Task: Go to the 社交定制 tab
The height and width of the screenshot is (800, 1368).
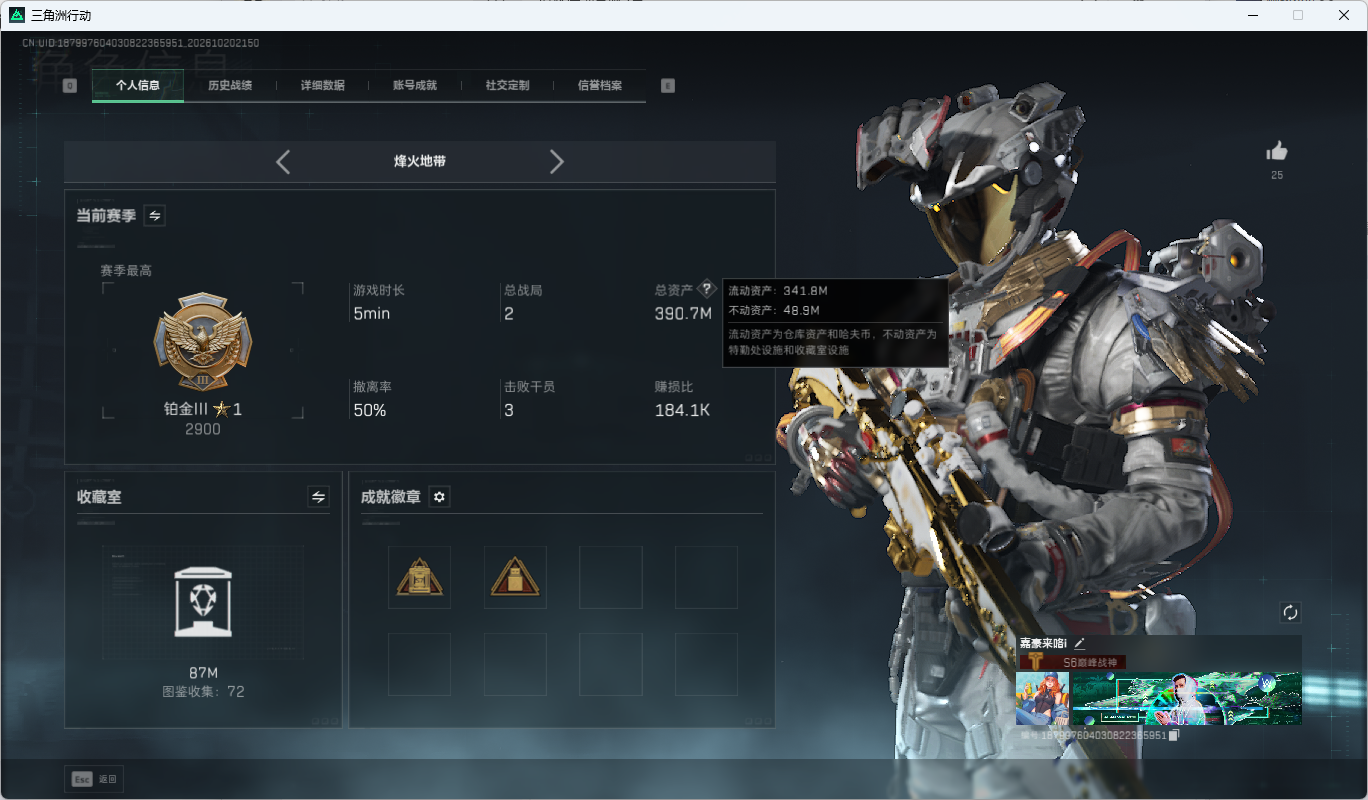Action: coord(507,85)
